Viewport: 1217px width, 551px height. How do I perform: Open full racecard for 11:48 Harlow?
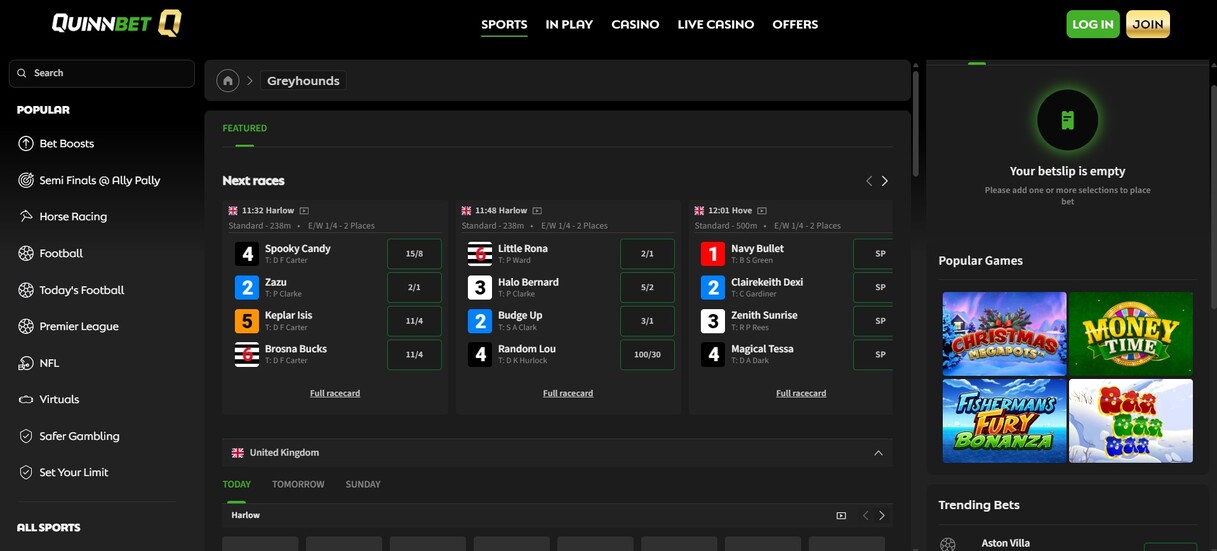(x=568, y=393)
